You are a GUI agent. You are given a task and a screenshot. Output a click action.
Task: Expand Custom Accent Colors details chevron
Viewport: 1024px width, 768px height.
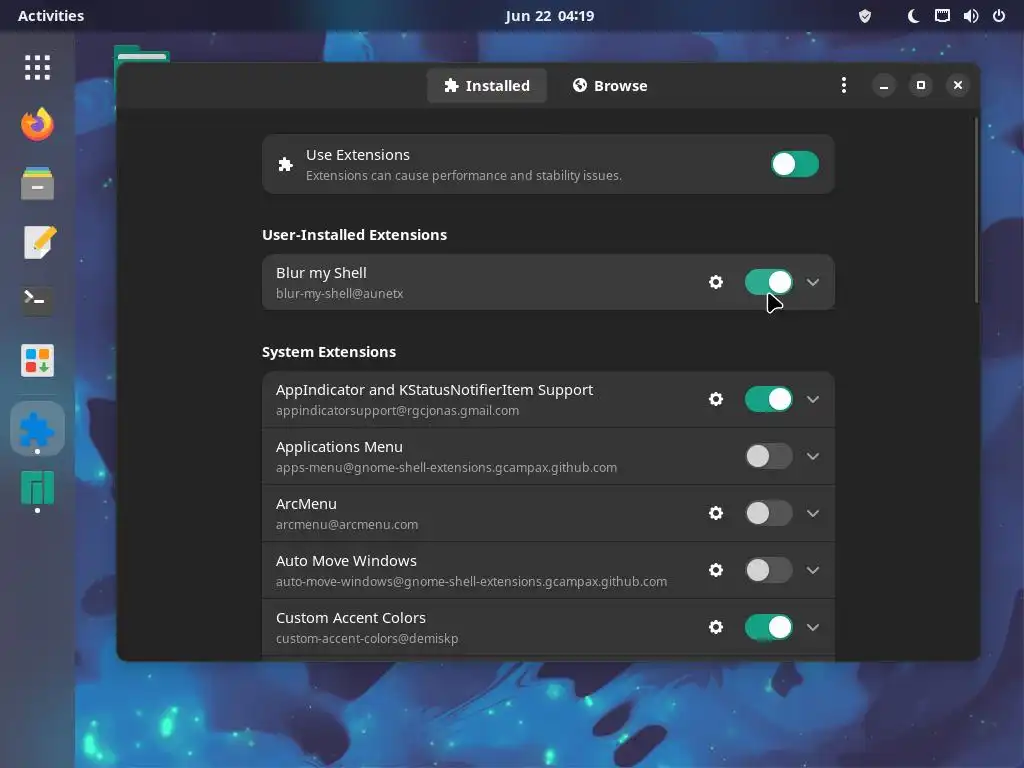[812, 627]
